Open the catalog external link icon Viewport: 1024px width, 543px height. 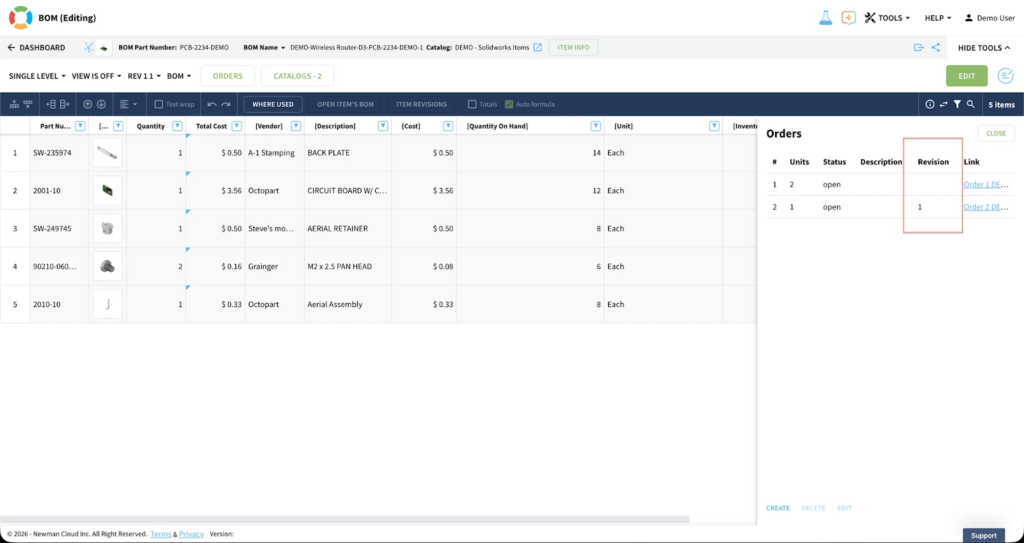click(x=537, y=47)
